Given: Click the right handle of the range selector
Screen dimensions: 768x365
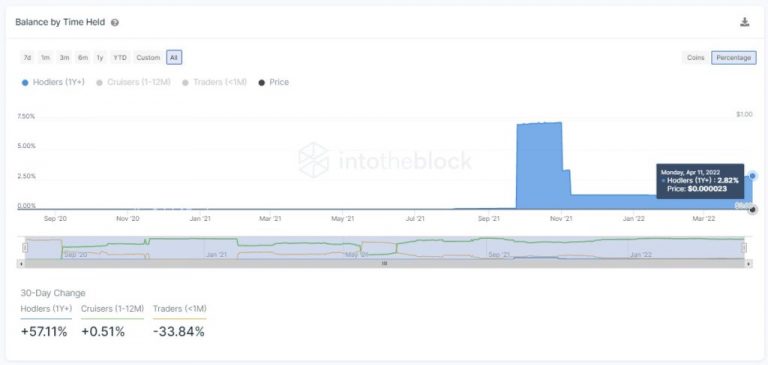Looking at the screenshot, I should tap(744, 248).
